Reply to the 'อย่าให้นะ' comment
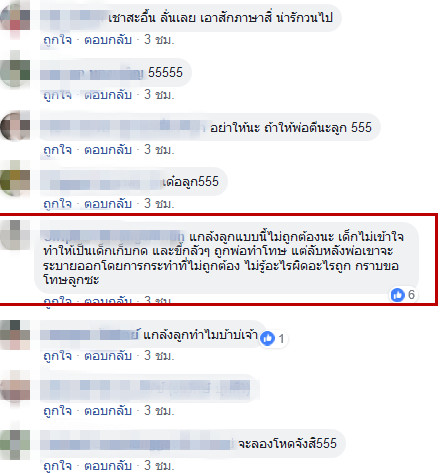Viewport: 440px width, 473px height. (108, 150)
